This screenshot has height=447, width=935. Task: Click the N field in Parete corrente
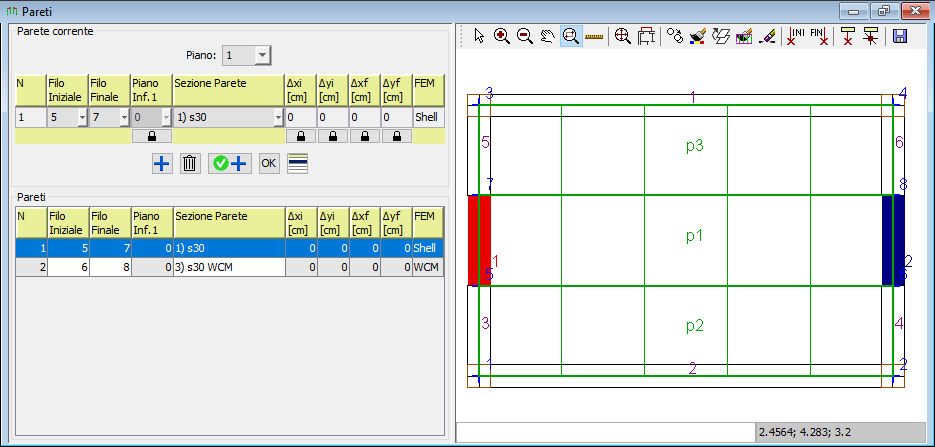[x=30, y=117]
